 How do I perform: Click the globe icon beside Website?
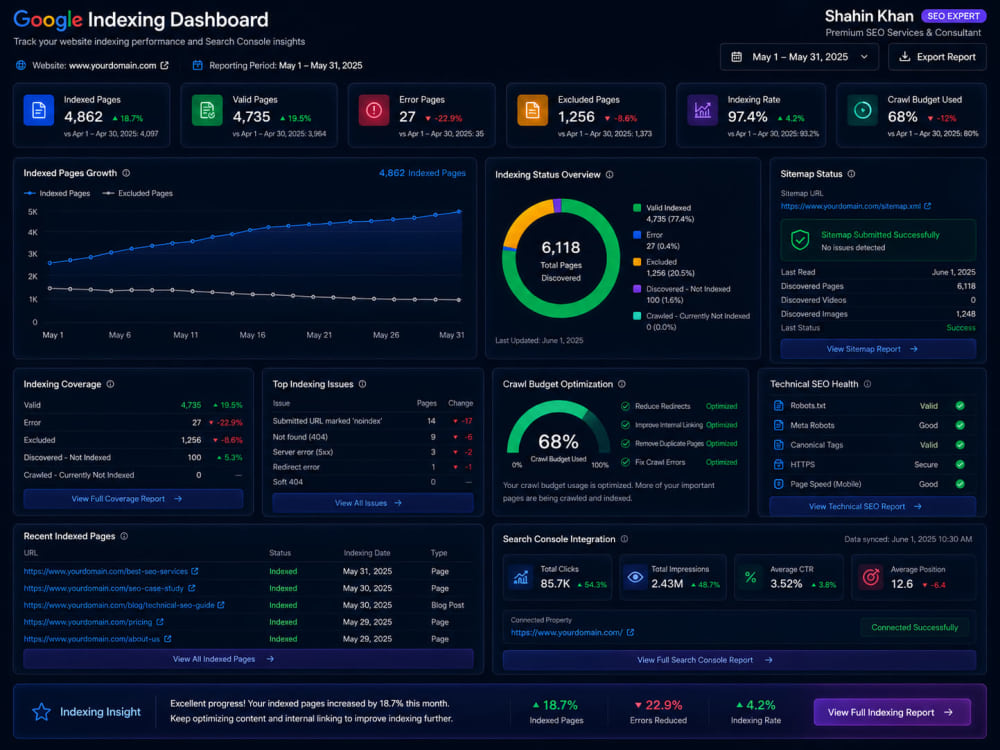(21, 65)
